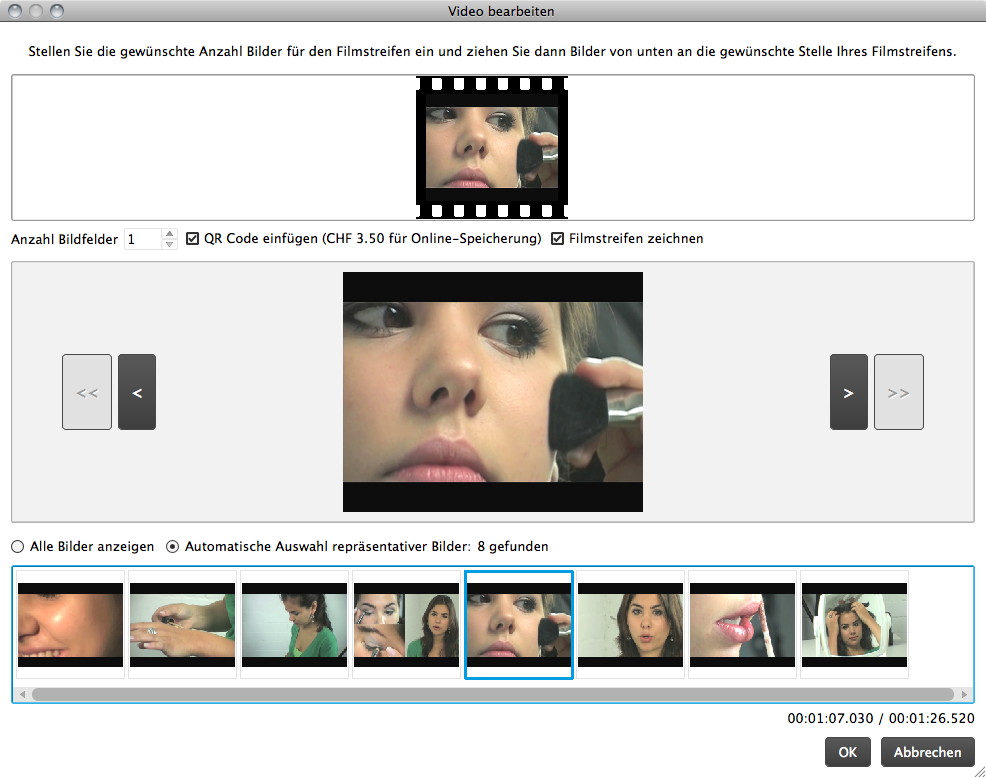Select the split-screen eye makeup thumbnail

[406, 625]
